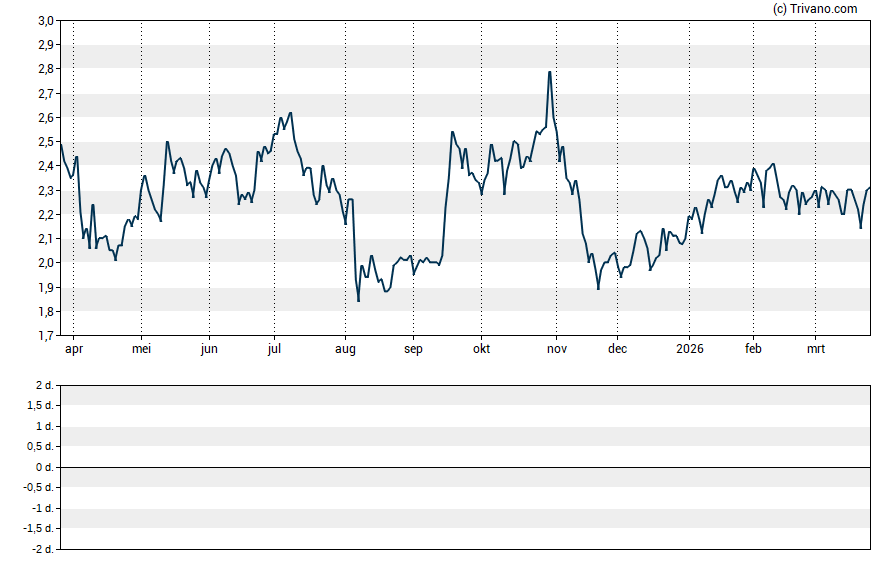Click the 'nov' month marker

click(557, 349)
